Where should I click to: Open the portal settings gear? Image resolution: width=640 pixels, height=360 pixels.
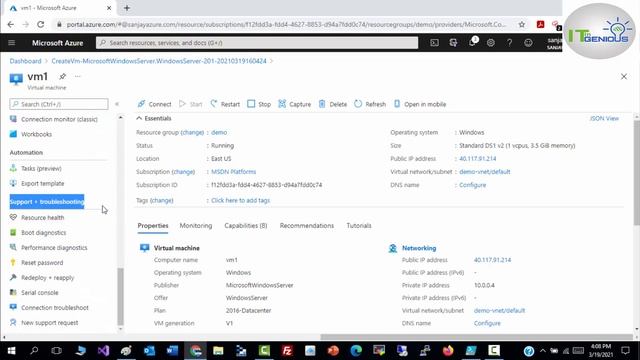pyautogui.click(x=491, y=43)
